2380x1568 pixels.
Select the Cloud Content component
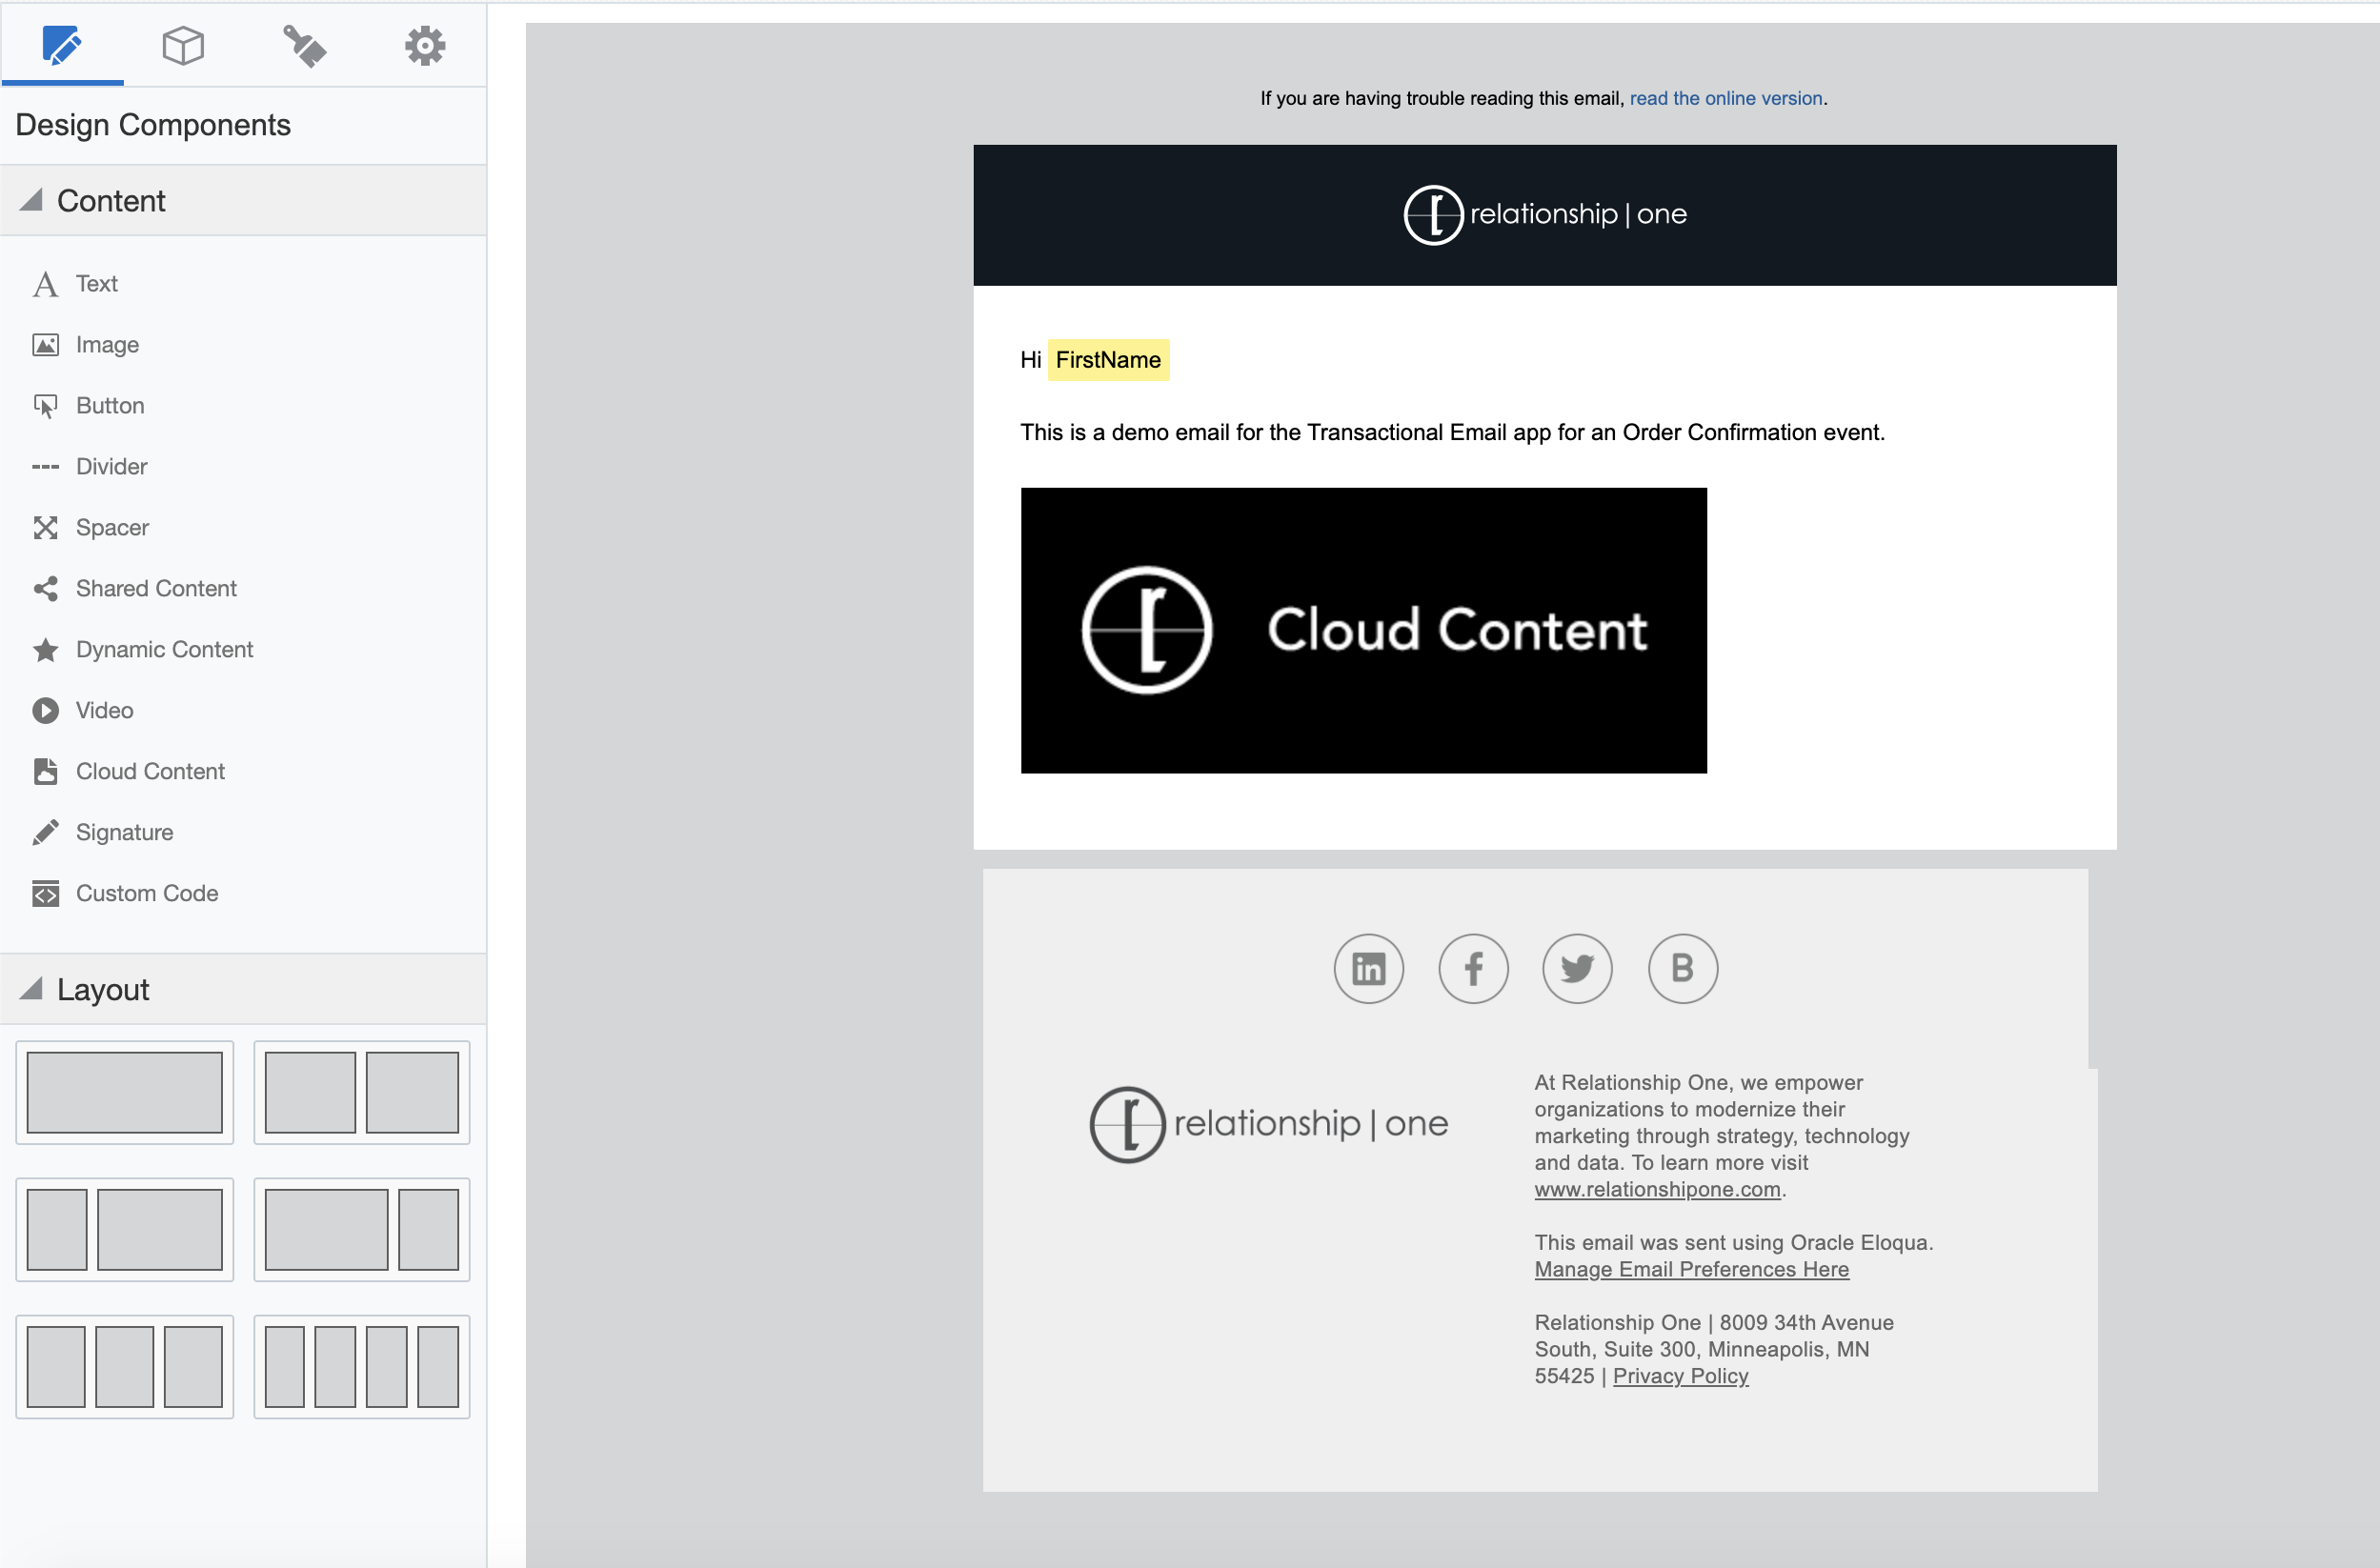150,772
